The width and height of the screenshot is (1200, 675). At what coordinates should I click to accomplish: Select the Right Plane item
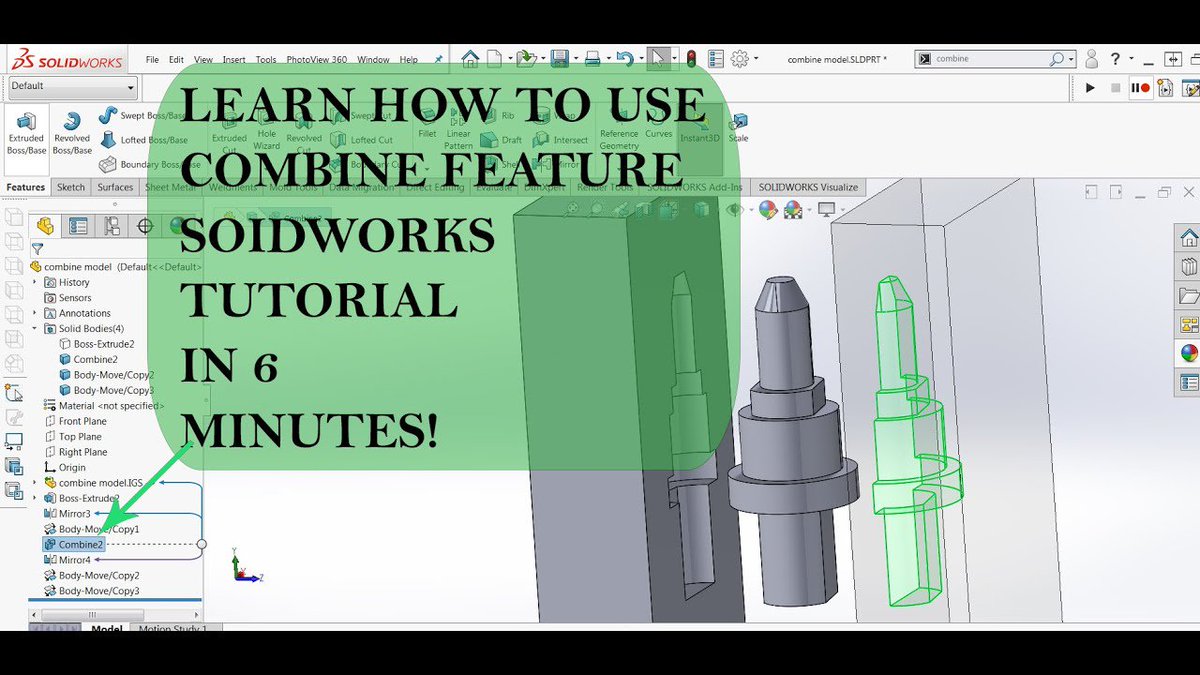coord(76,452)
